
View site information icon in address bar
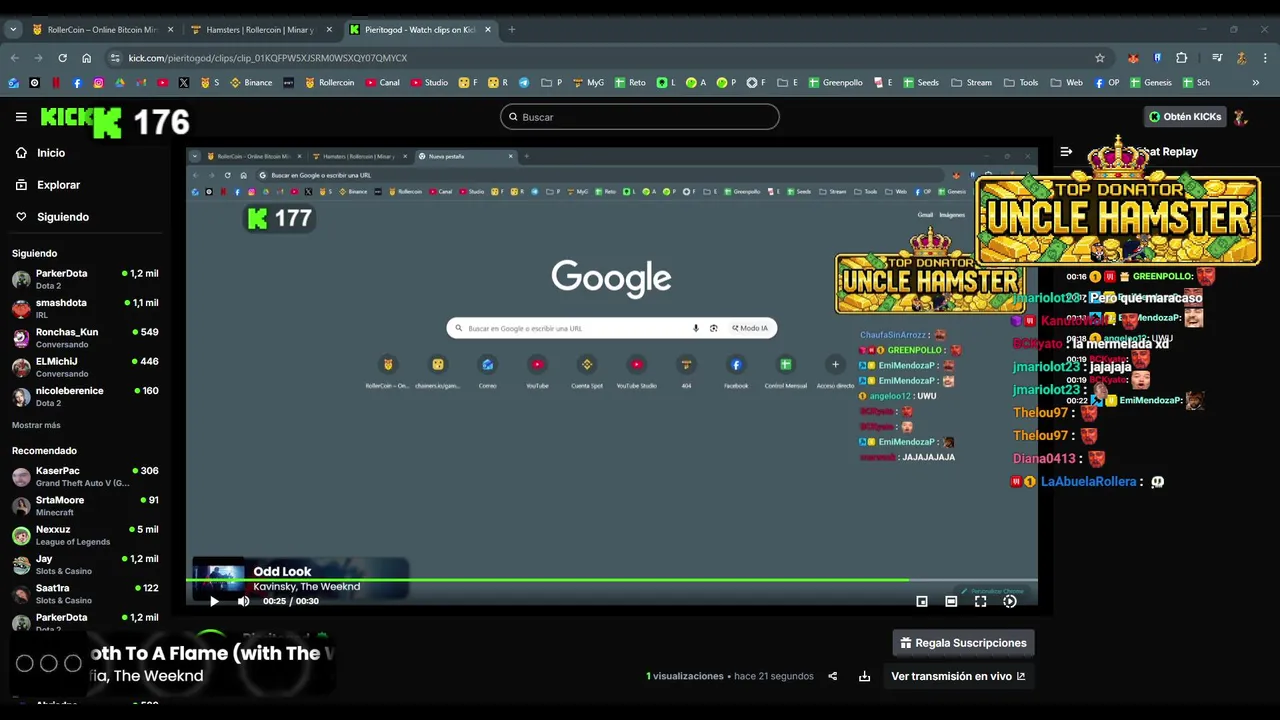(x=115, y=58)
